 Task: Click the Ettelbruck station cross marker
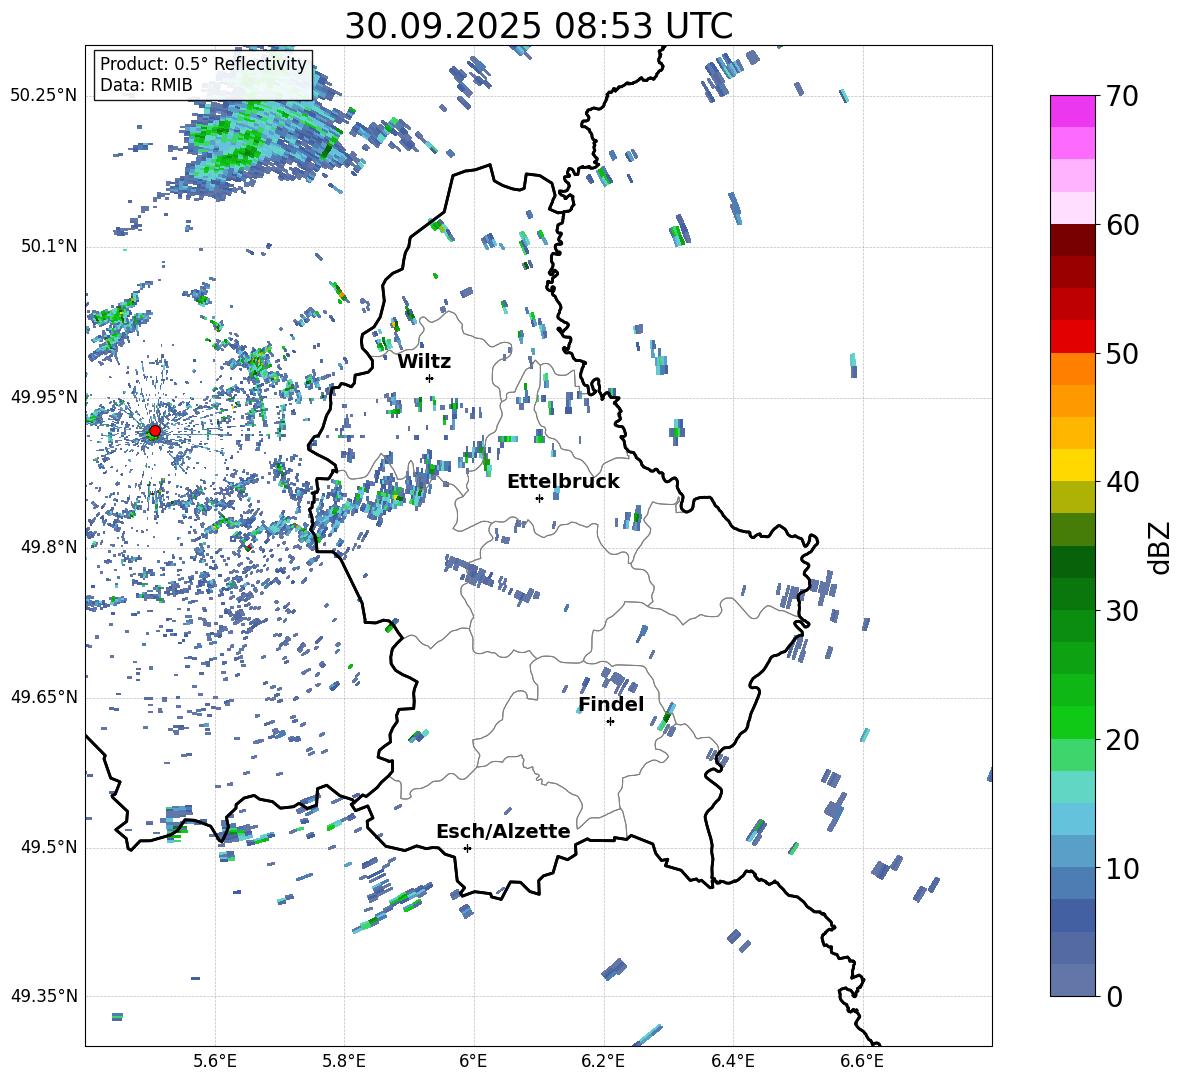pyautogui.click(x=539, y=498)
